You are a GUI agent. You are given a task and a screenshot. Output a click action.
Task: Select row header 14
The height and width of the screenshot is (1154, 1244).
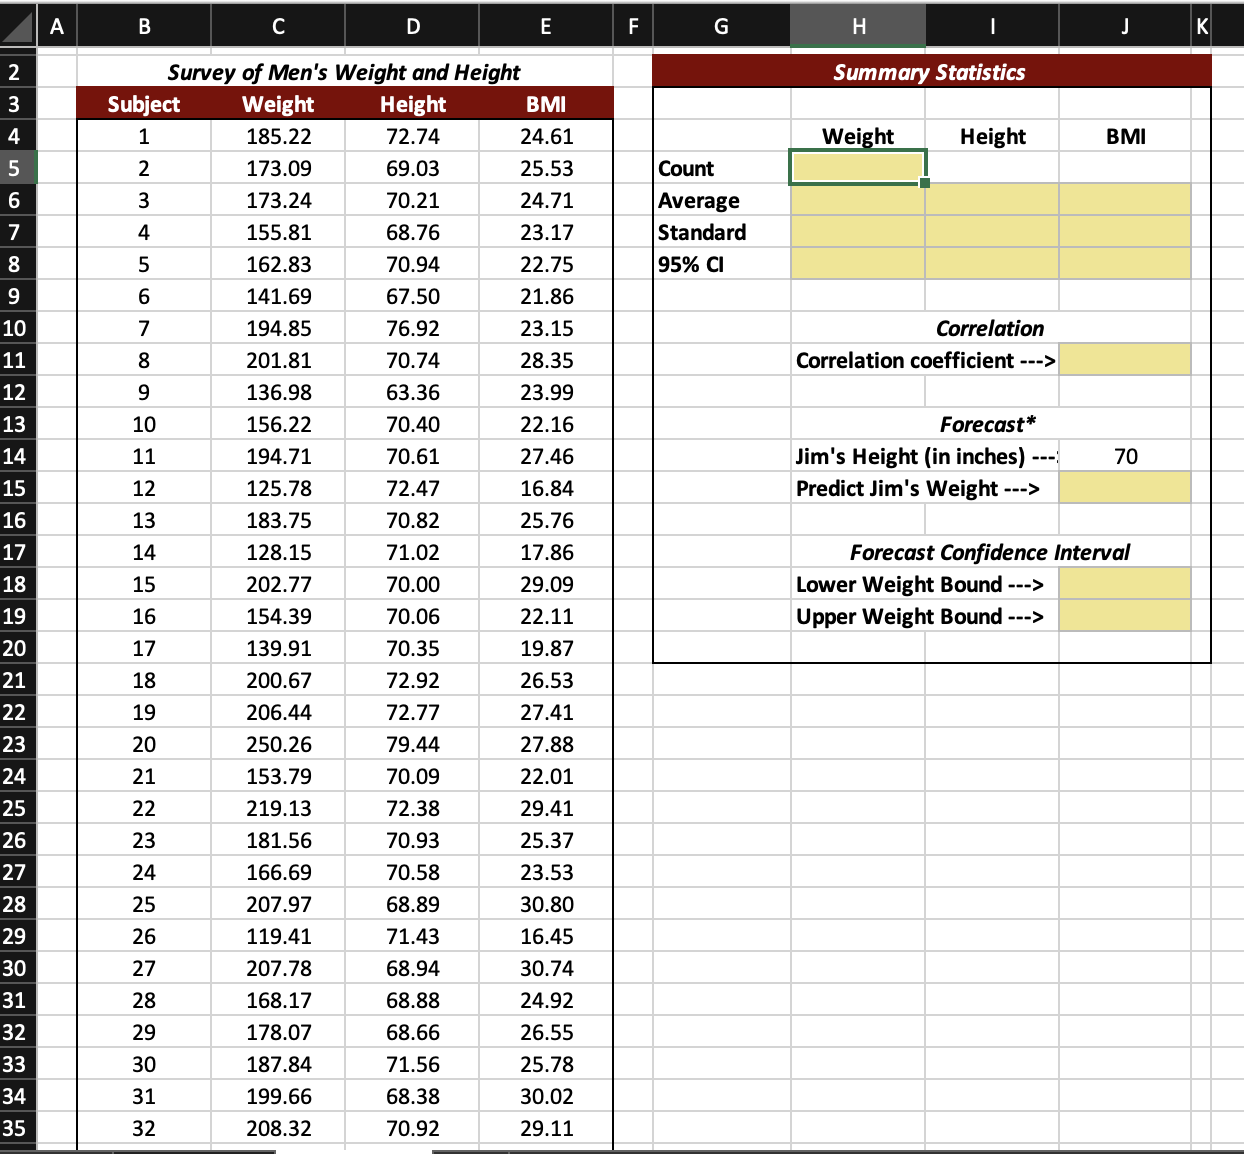click(16, 456)
